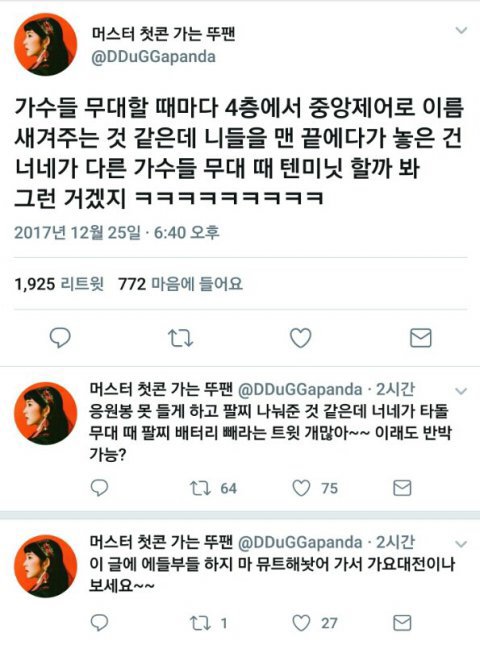Like the reply with 75 likes
Viewport: 480px width, 645px height.
(x=301, y=488)
